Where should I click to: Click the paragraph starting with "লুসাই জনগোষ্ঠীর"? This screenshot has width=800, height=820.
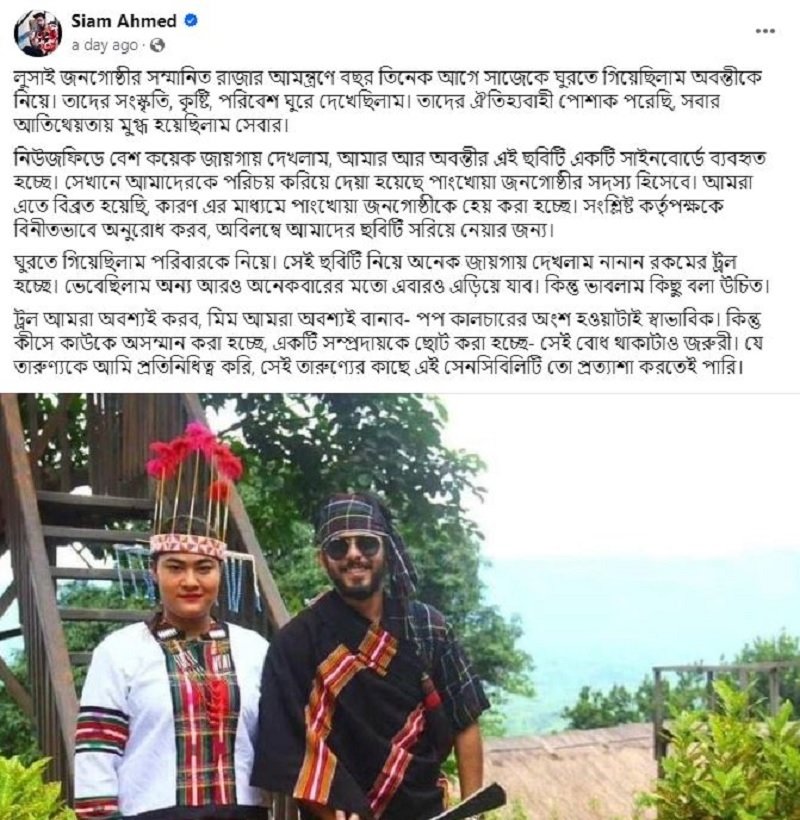(388, 101)
